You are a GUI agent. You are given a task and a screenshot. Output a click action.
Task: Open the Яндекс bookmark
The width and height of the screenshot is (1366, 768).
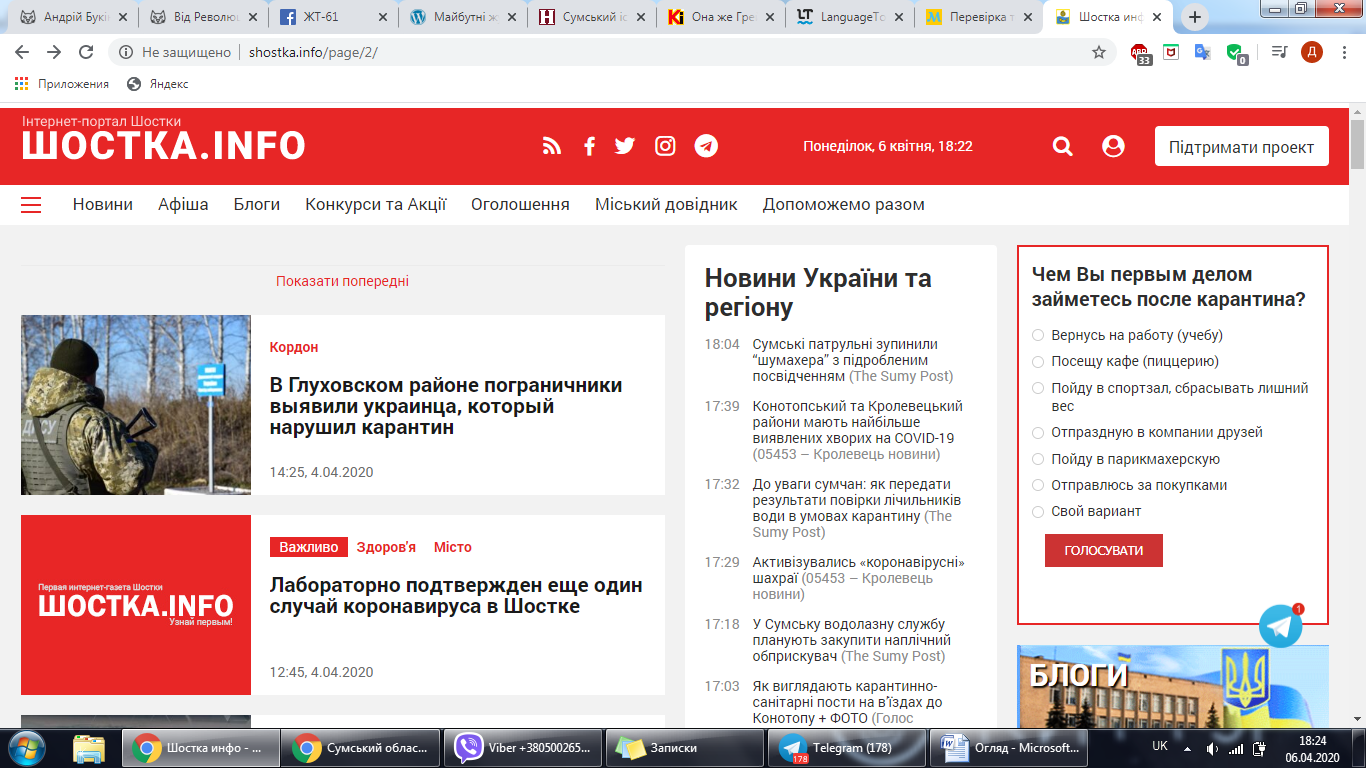point(158,84)
